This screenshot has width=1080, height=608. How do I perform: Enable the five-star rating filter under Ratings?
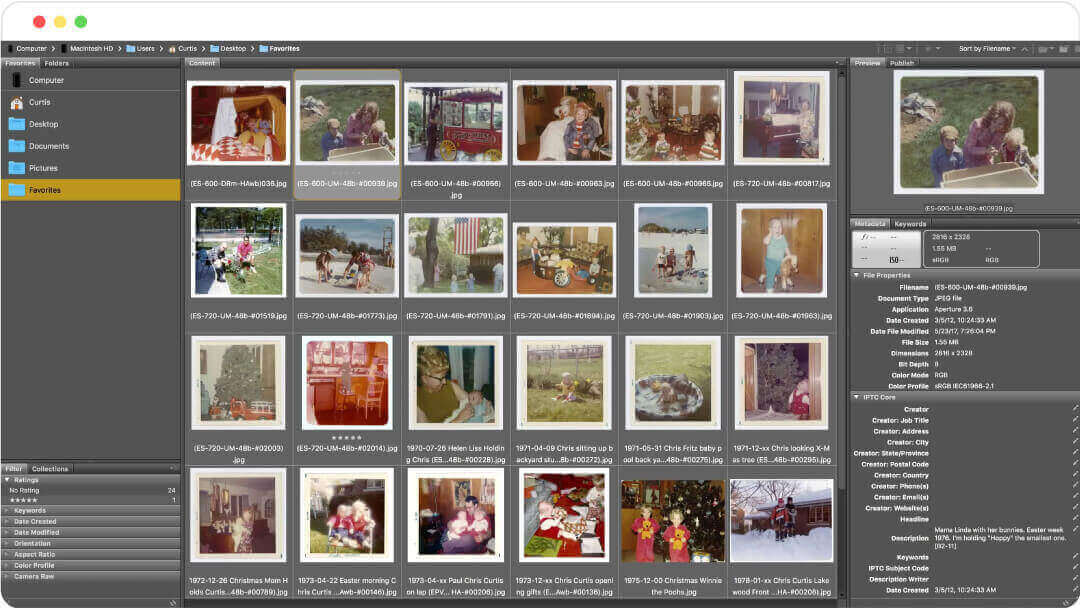pos(25,499)
